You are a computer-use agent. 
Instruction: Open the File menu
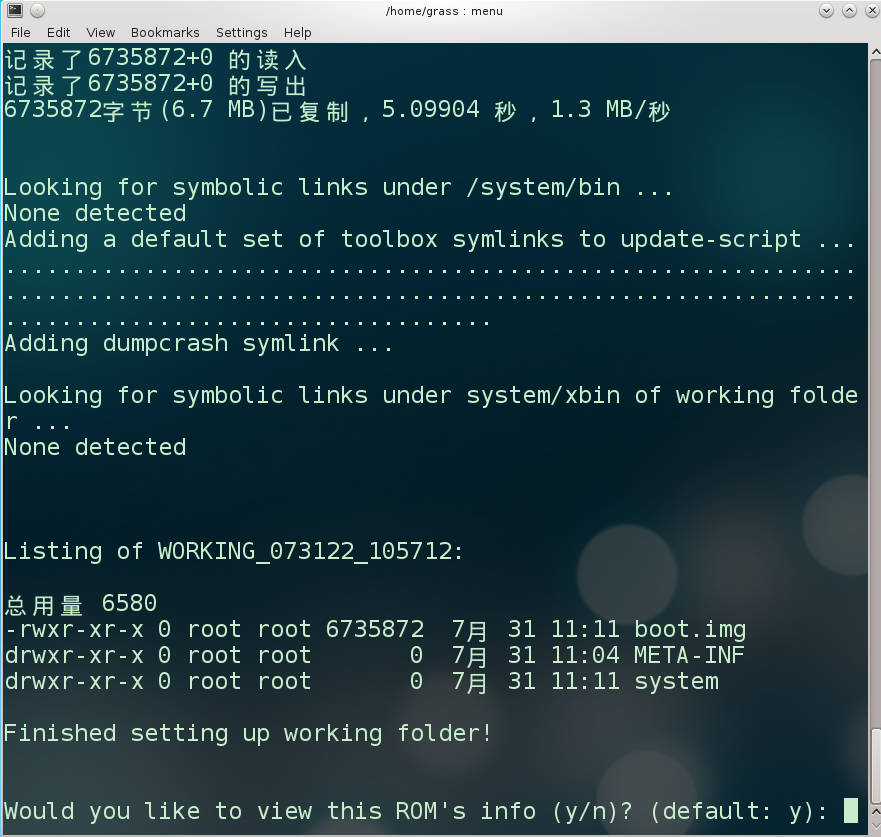pos(20,32)
